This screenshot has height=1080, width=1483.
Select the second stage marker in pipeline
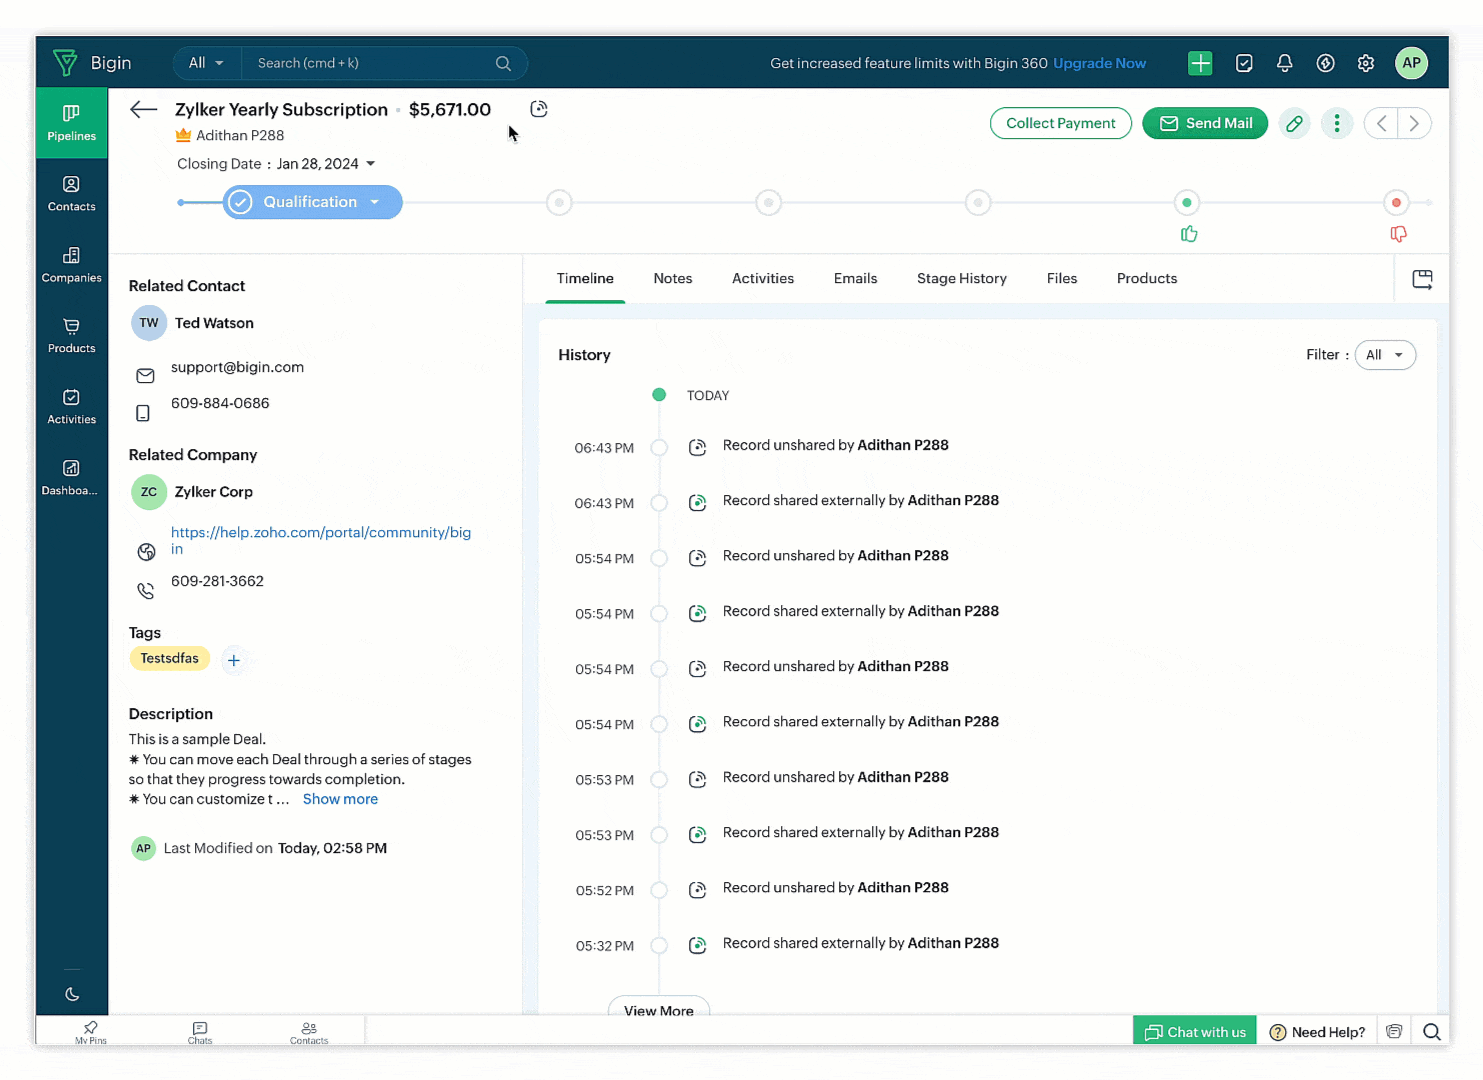559,203
